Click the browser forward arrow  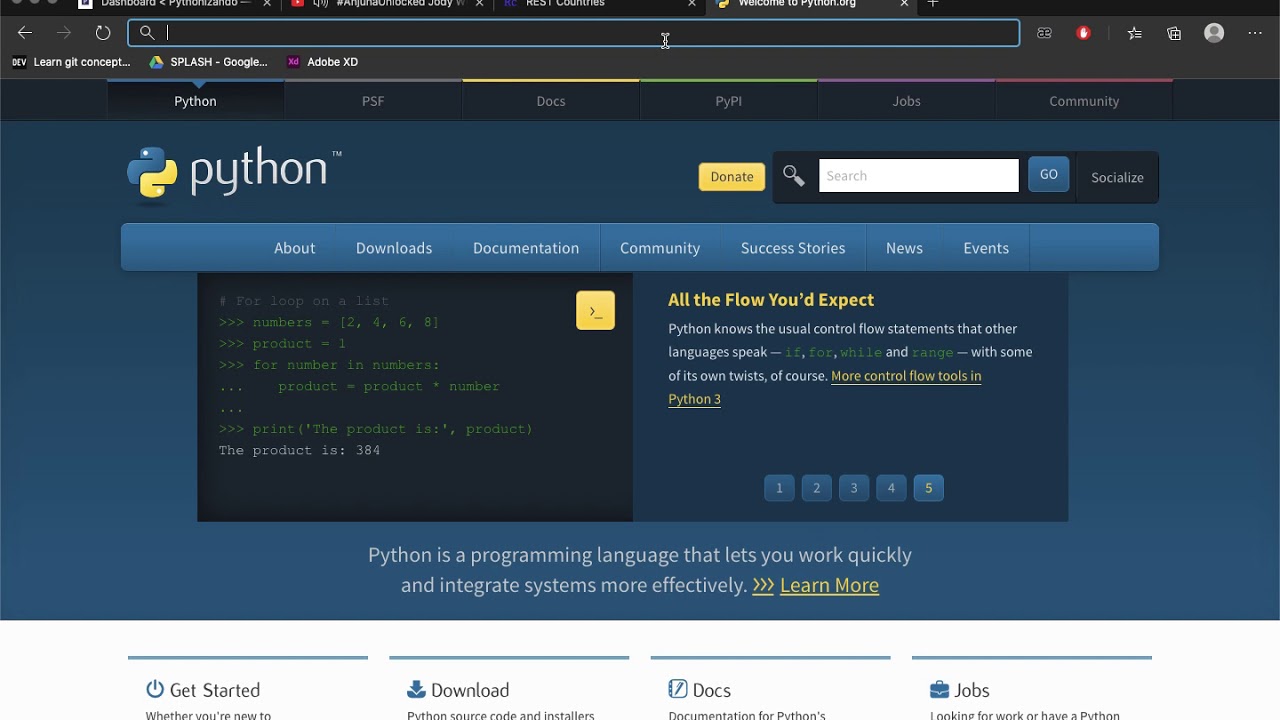(64, 33)
